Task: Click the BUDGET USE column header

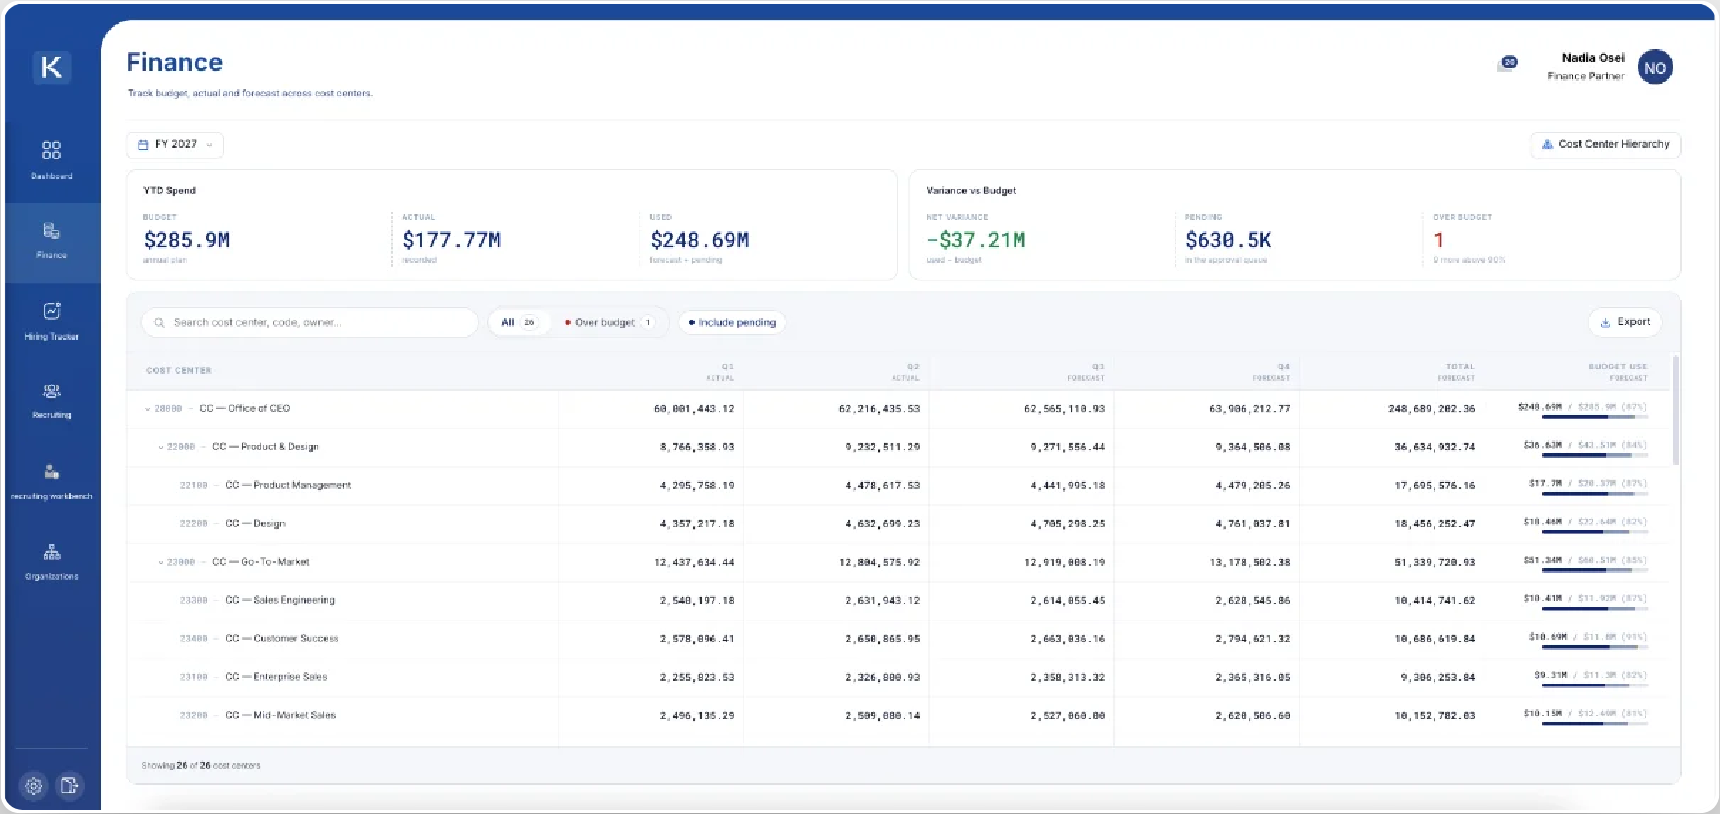Action: point(1617,372)
